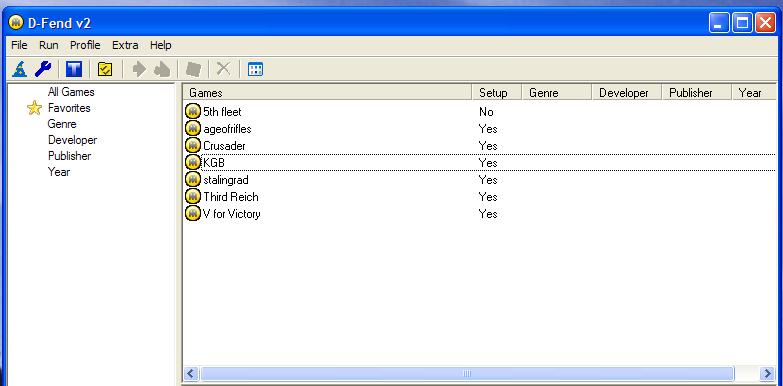Click the first grayed run arrow icon

pos(139,69)
